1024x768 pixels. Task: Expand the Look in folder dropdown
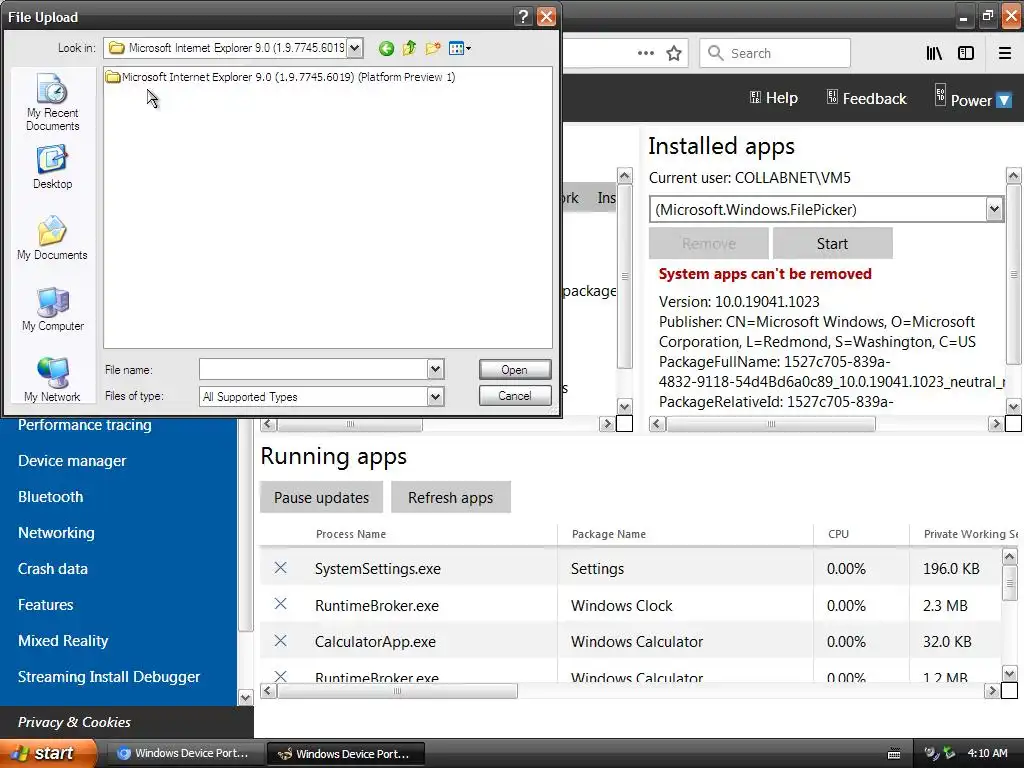coord(355,48)
